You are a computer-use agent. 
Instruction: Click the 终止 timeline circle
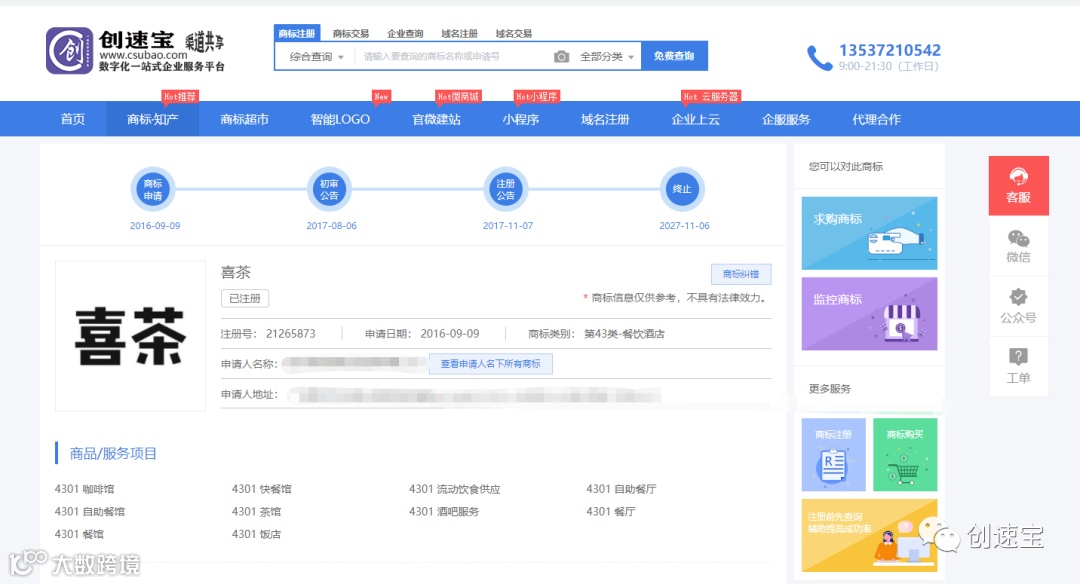tap(682, 189)
